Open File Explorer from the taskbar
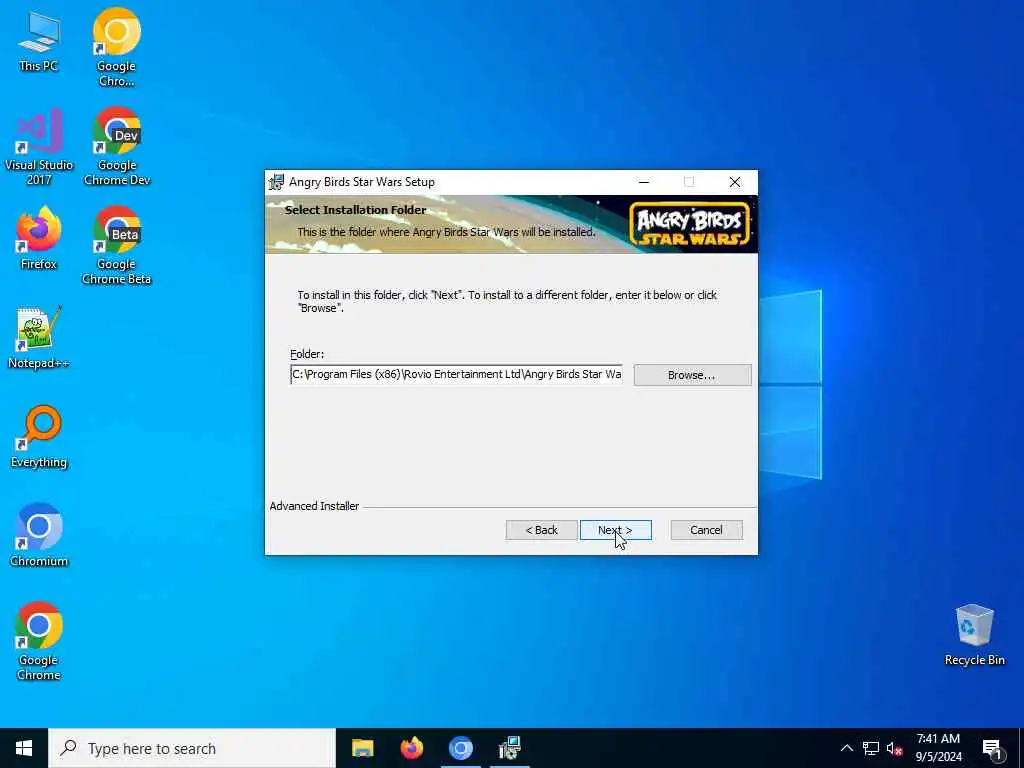Image resolution: width=1024 pixels, height=768 pixels. point(362,748)
